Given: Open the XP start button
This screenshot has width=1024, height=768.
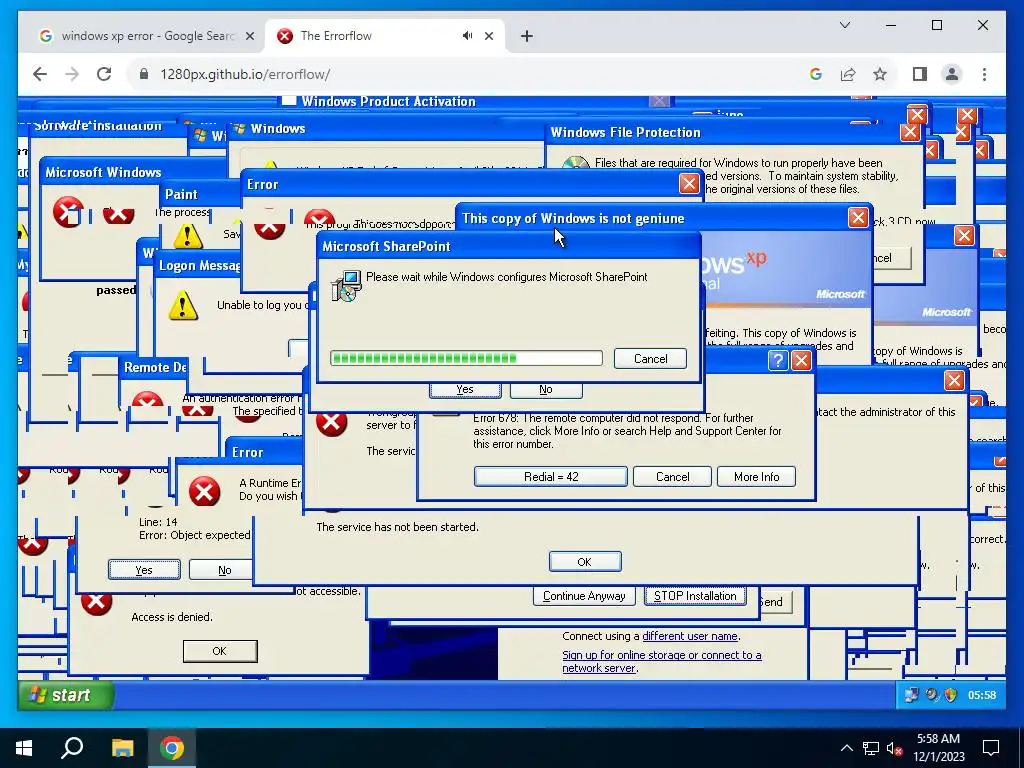Looking at the screenshot, I should tap(65, 695).
